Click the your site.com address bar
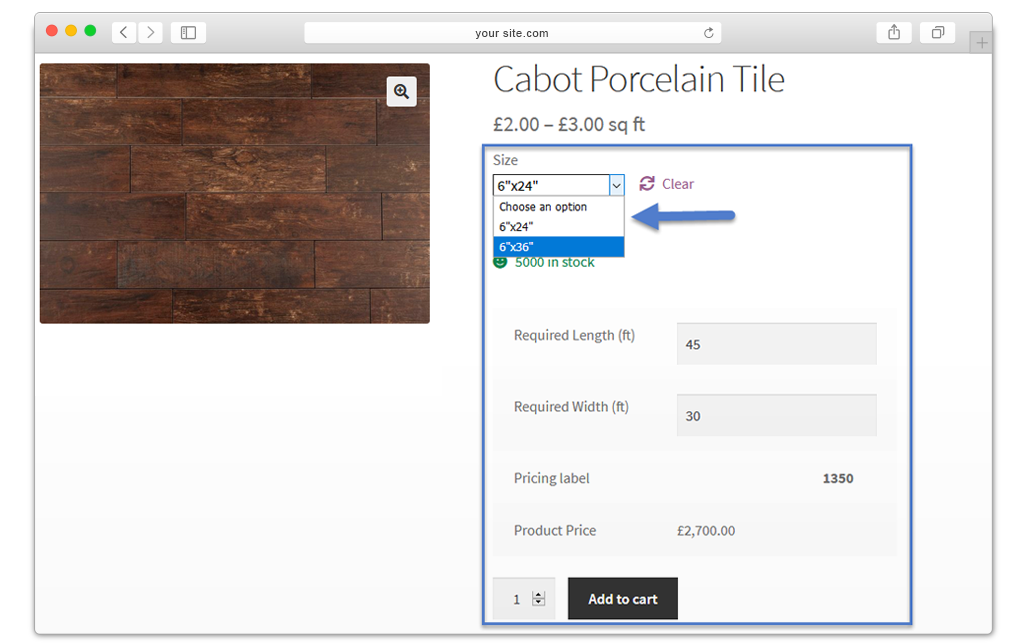 (513, 33)
